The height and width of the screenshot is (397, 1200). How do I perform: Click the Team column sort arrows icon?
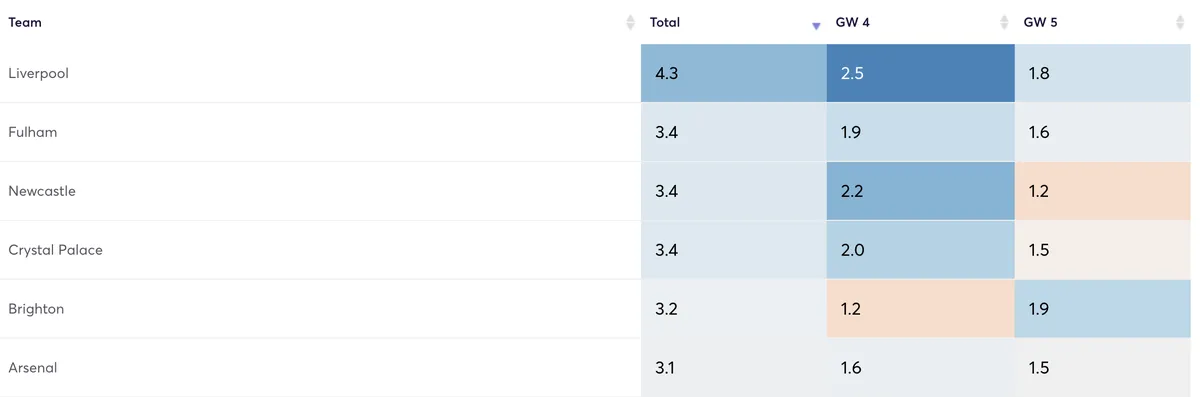(x=630, y=22)
